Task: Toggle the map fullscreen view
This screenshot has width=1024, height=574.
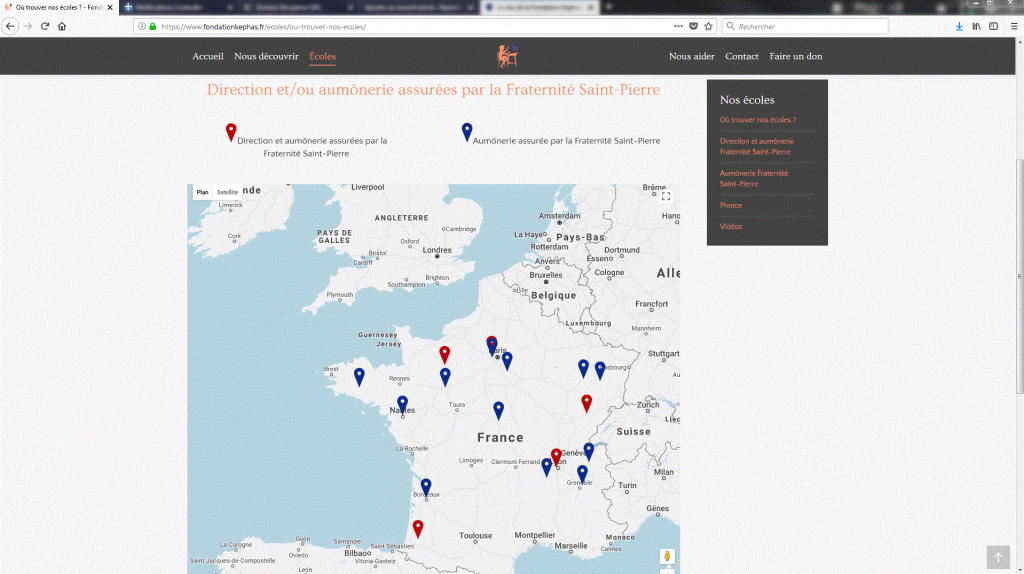Action: click(666, 196)
